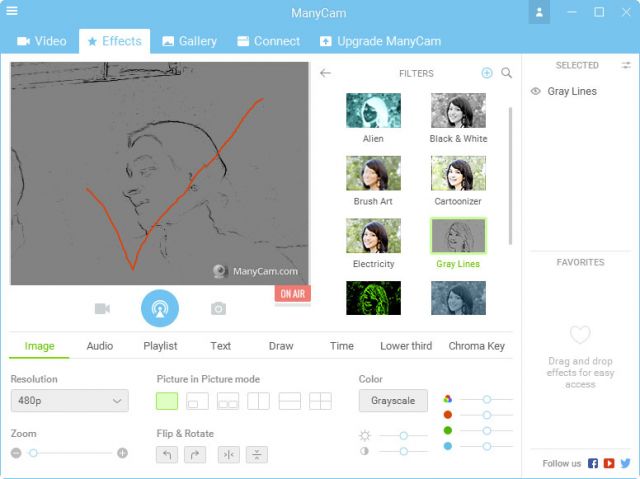Select four-quadrant picture mode

coord(320,401)
